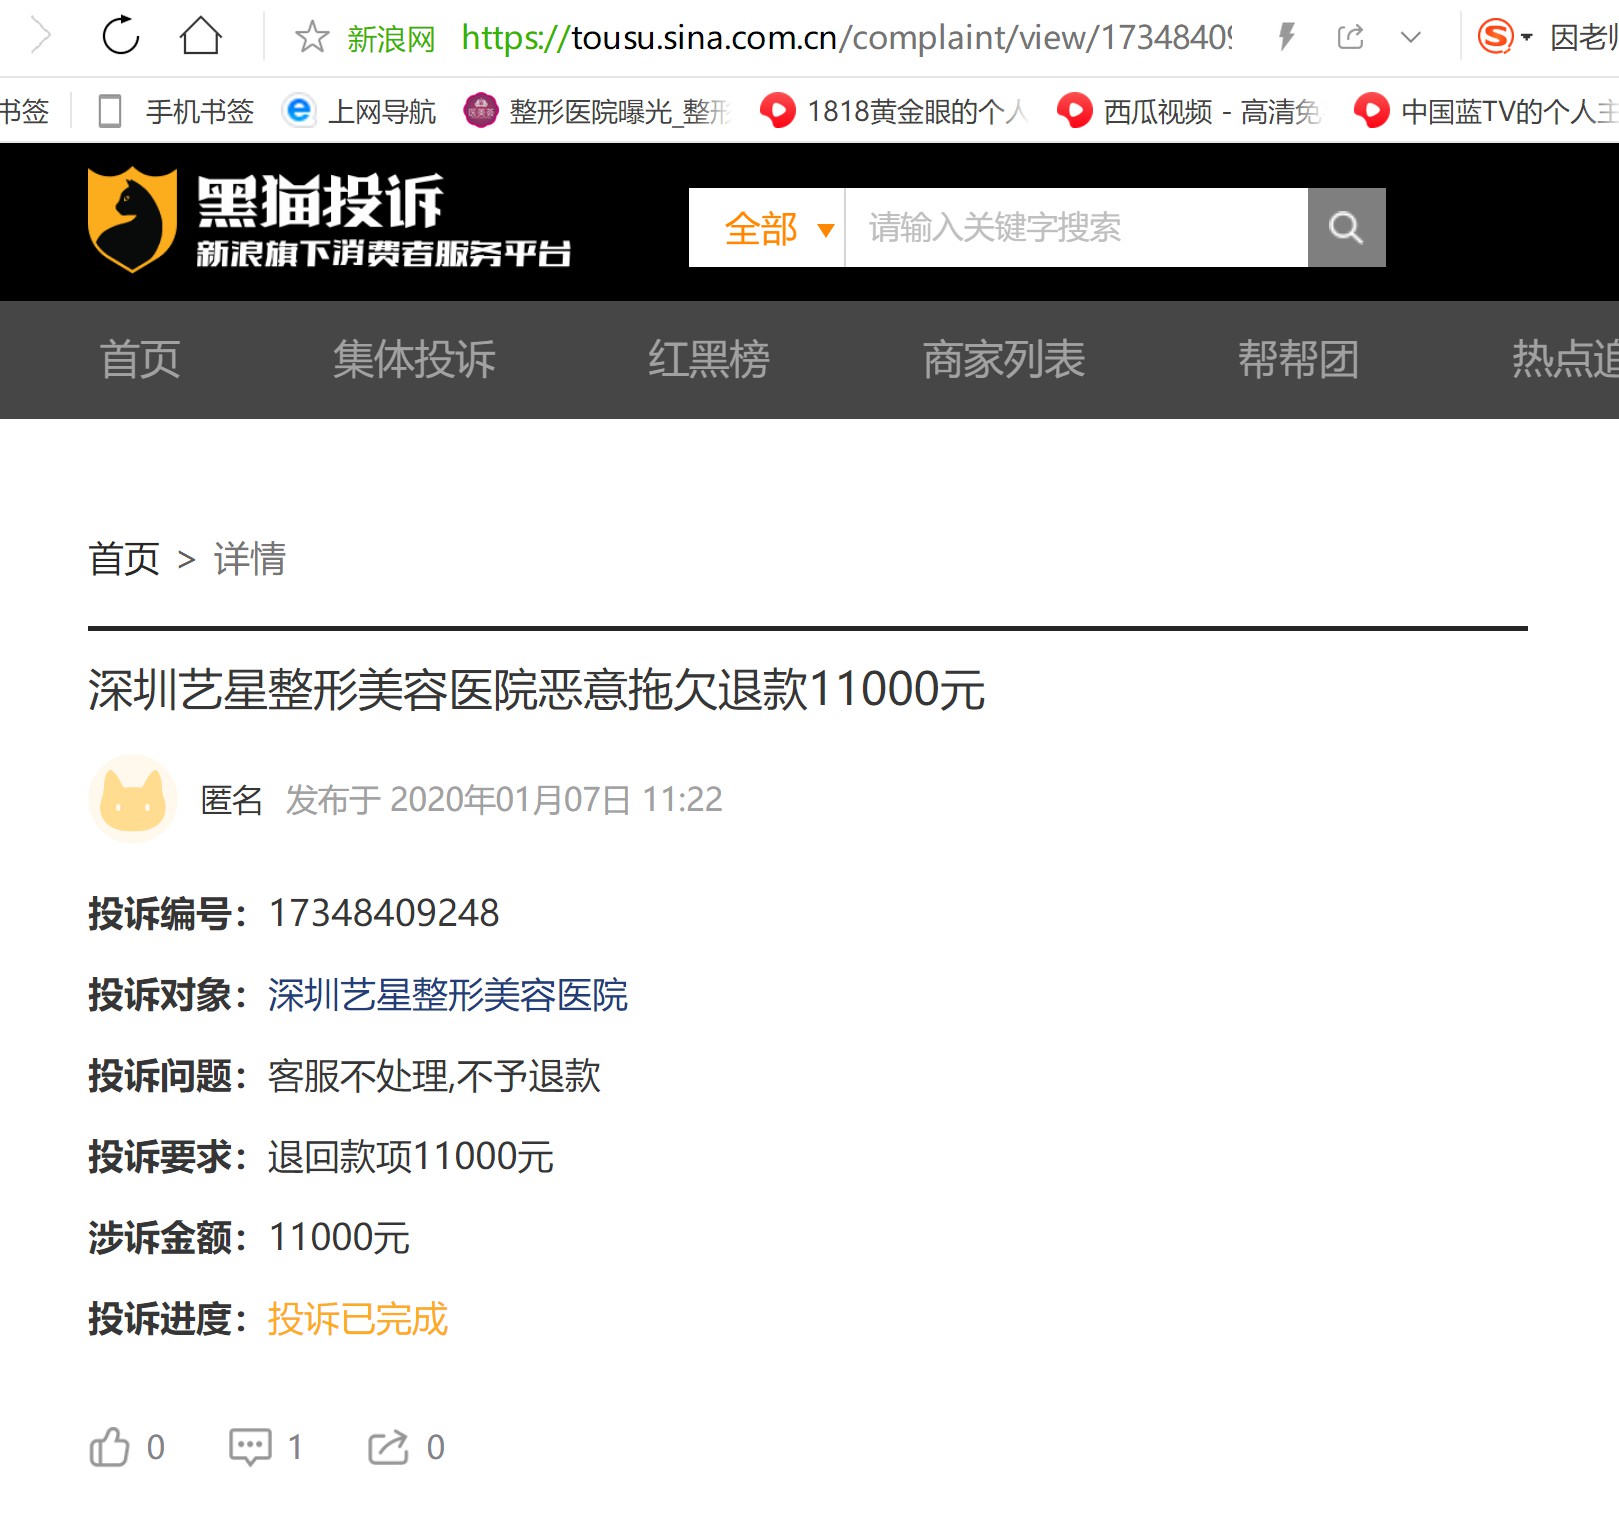
Task: Click the 11000元 amount value
Action: (340, 1238)
